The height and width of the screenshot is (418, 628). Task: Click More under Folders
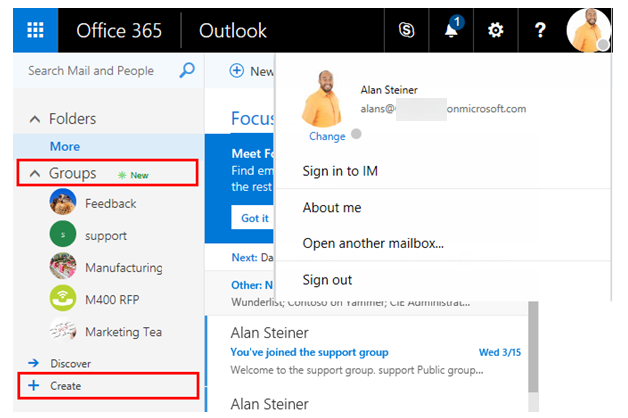point(65,146)
